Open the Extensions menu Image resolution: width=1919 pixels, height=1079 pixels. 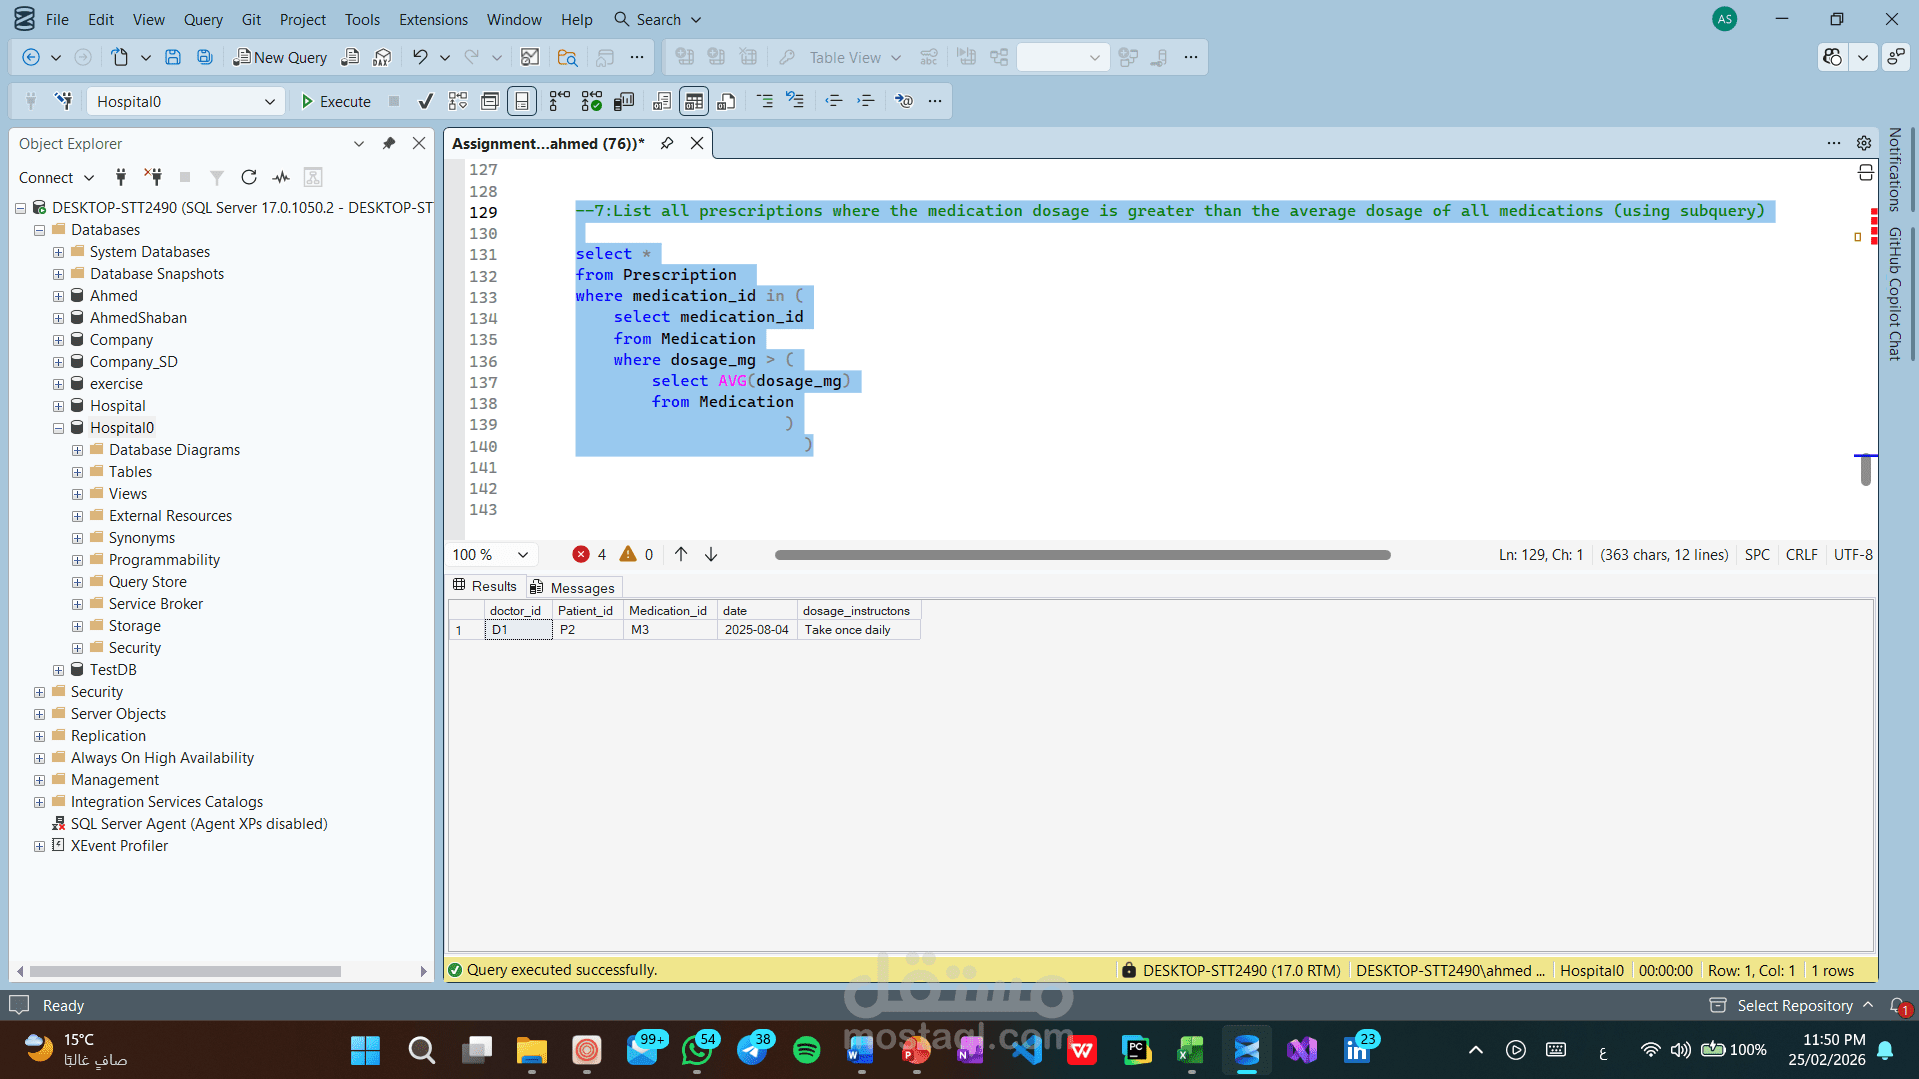tap(433, 19)
